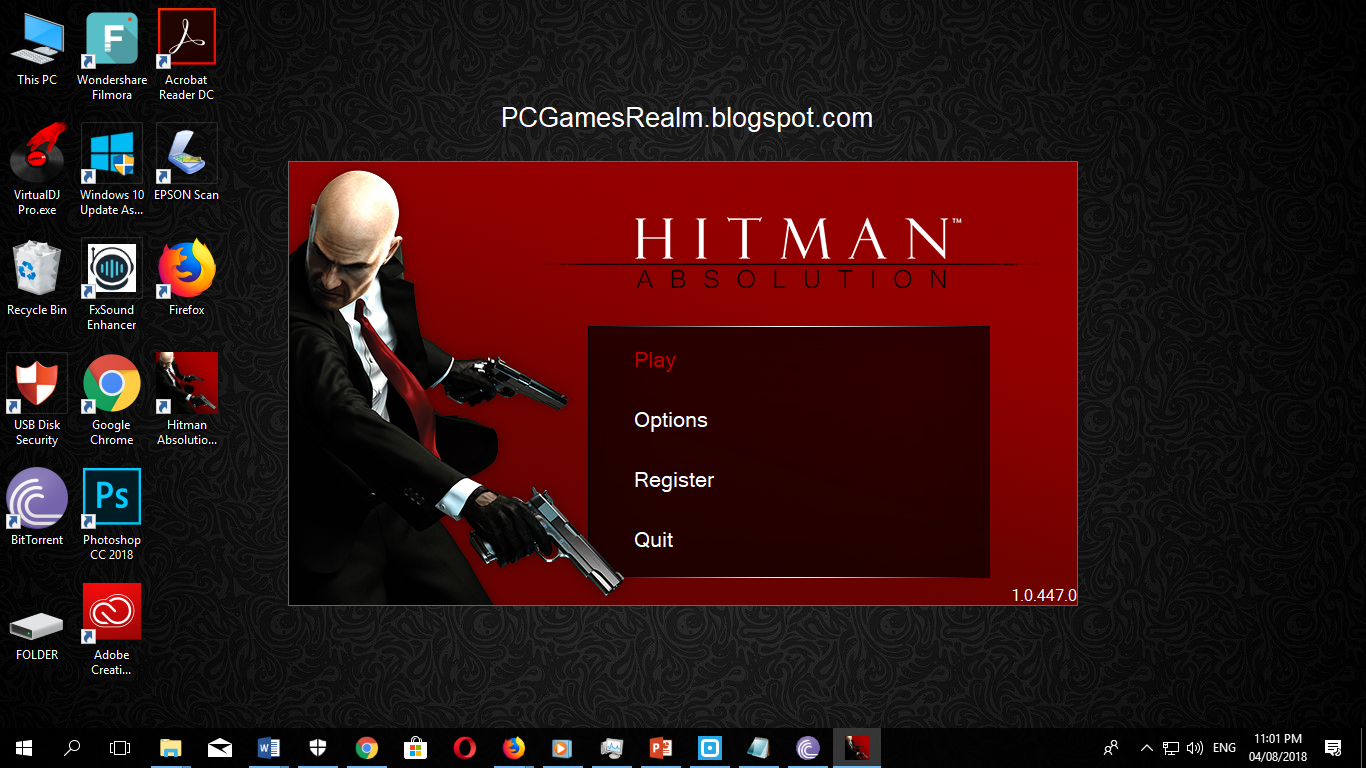Open the performance monitor taskbar icon
This screenshot has width=1366, height=768.
pyautogui.click(x=612, y=747)
